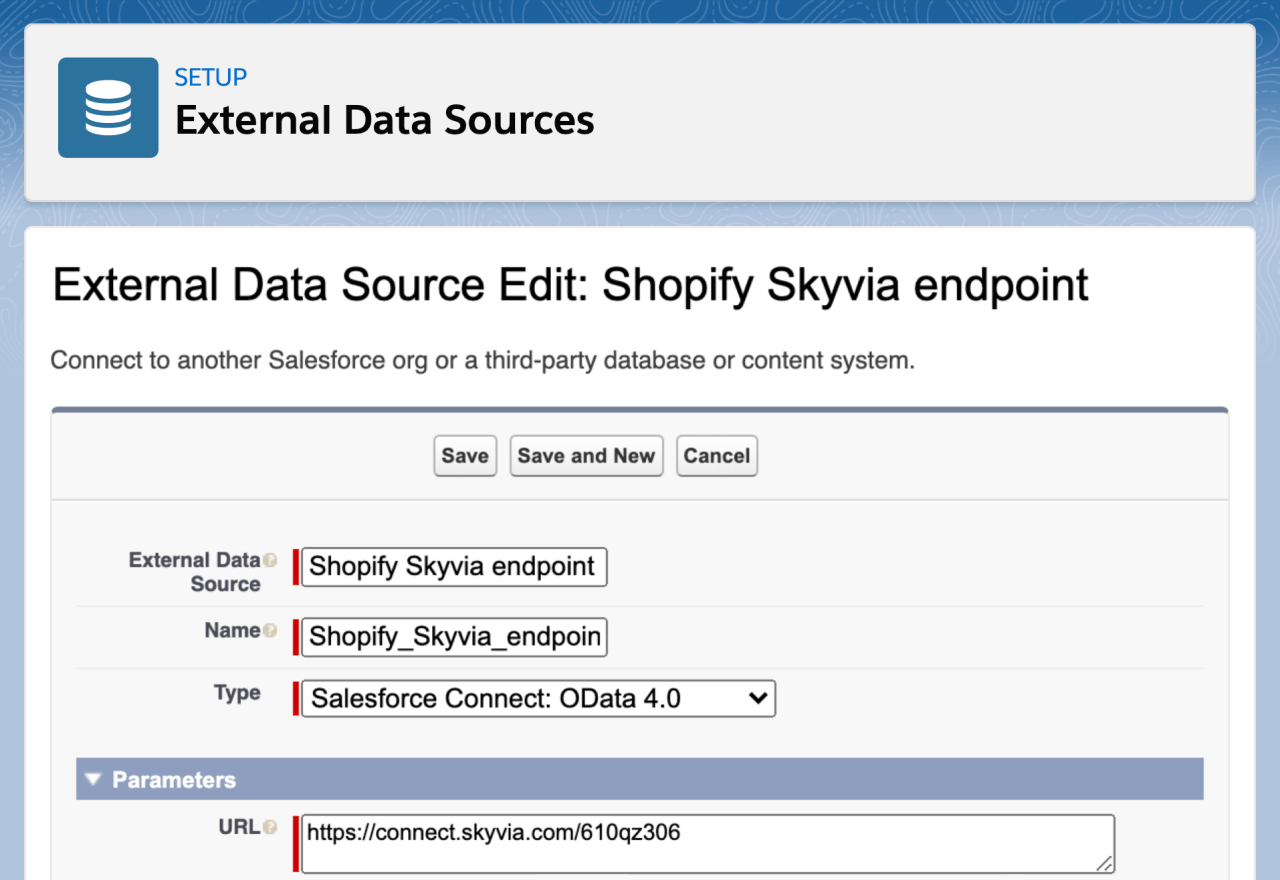Click the Name field label
This screenshot has width=1280, height=880.
232,630
